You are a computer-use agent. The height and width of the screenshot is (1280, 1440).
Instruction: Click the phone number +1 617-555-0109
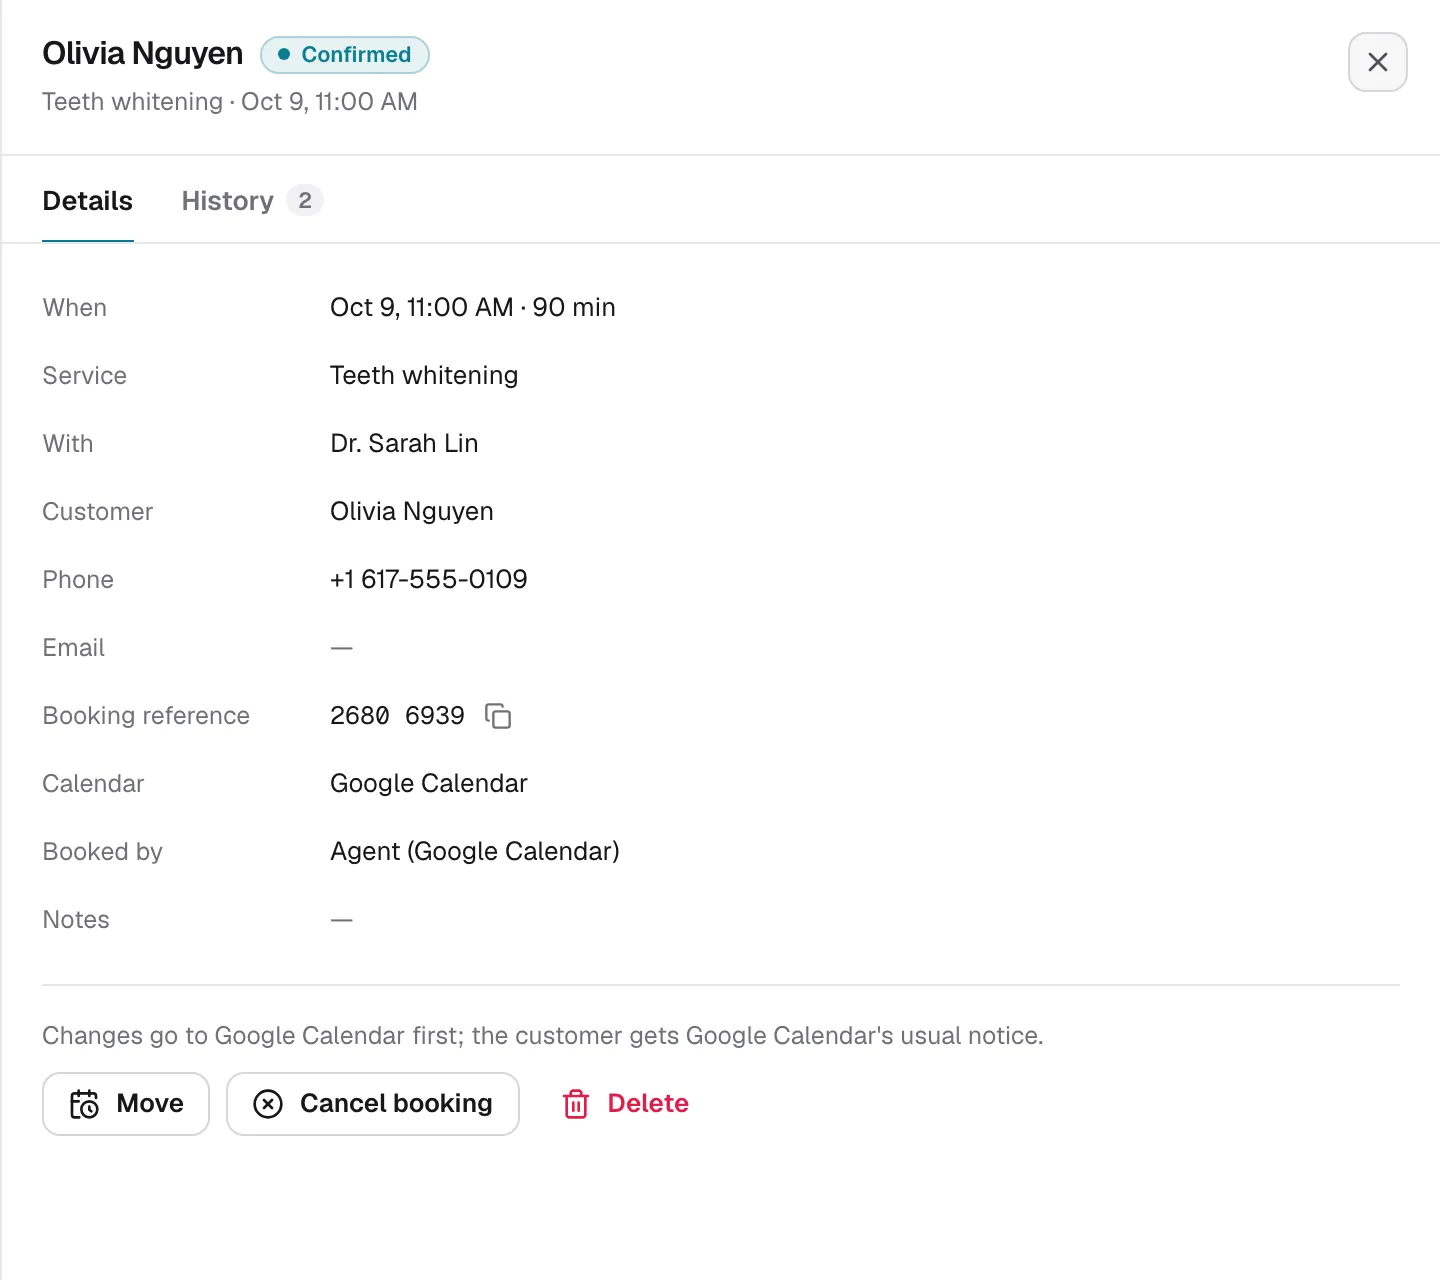[x=429, y=580]
